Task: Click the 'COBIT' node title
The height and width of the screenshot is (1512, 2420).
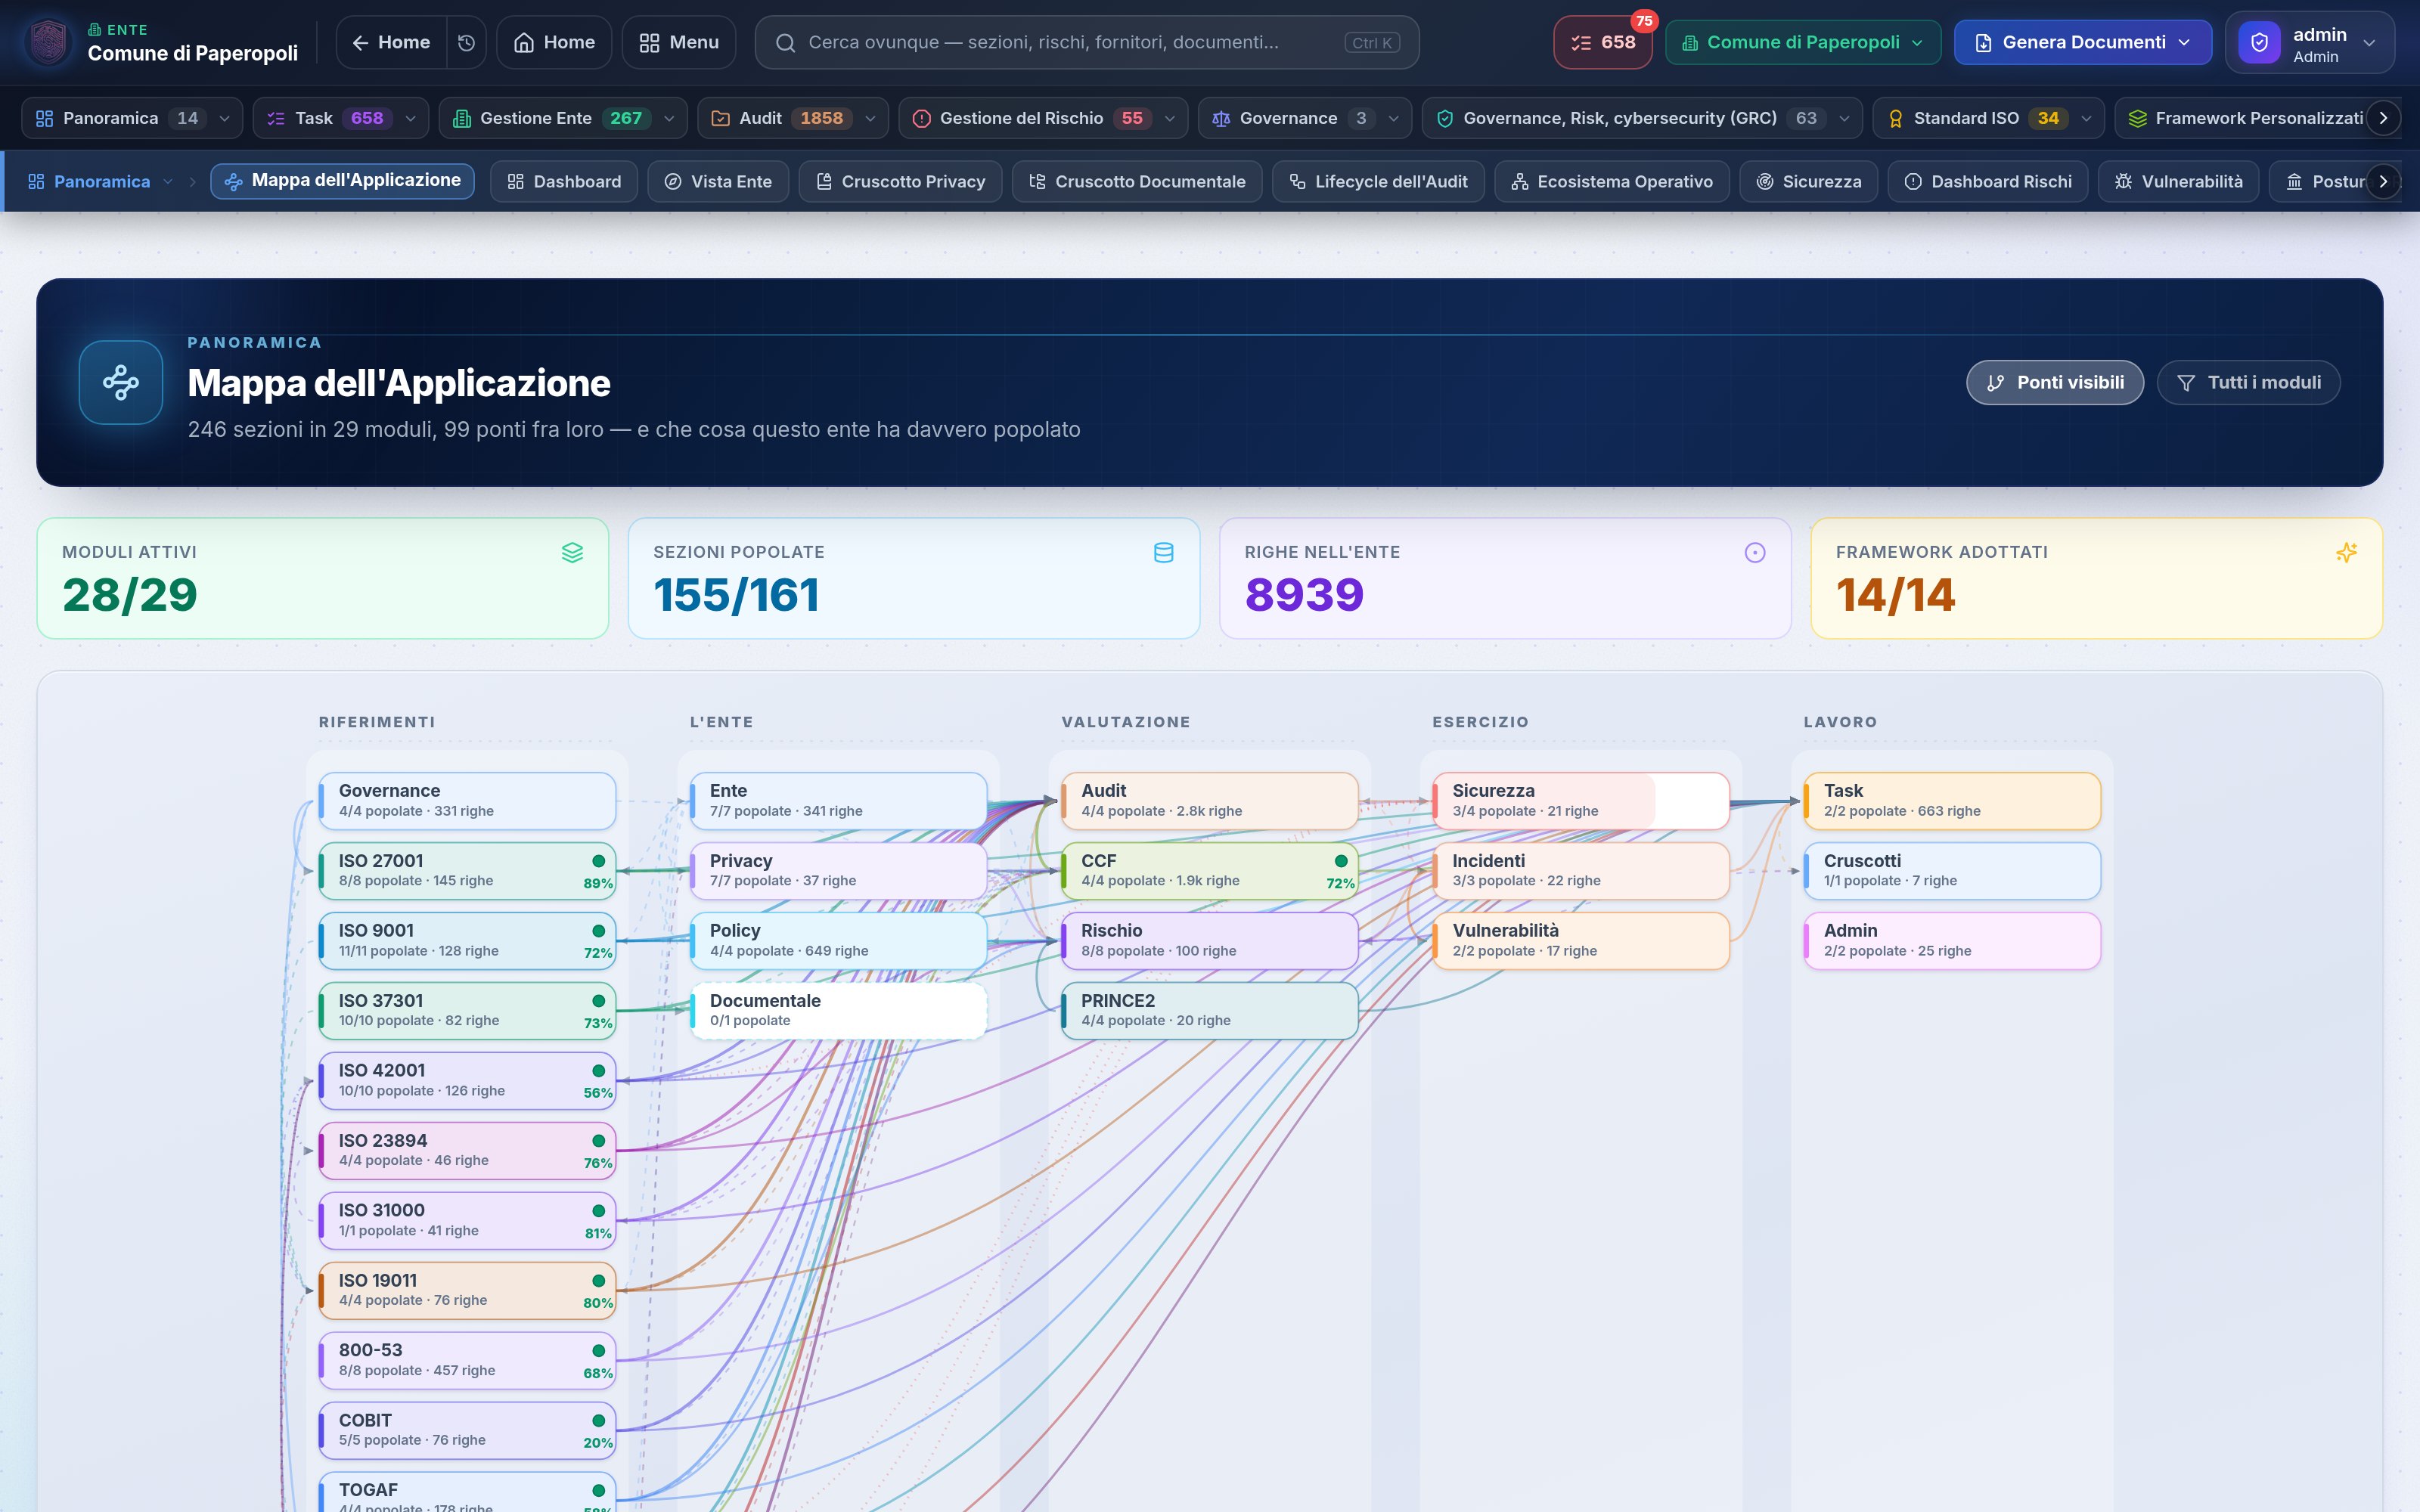Action: tap(365, 1420)
